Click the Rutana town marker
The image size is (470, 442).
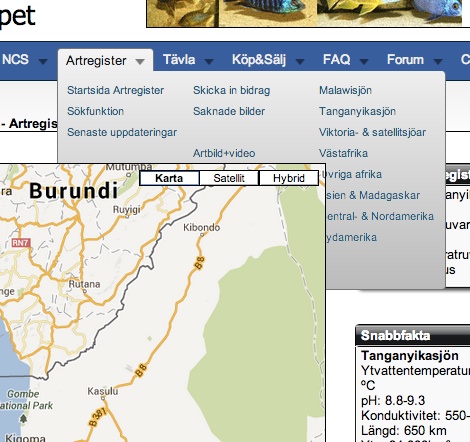pos(85,291)
